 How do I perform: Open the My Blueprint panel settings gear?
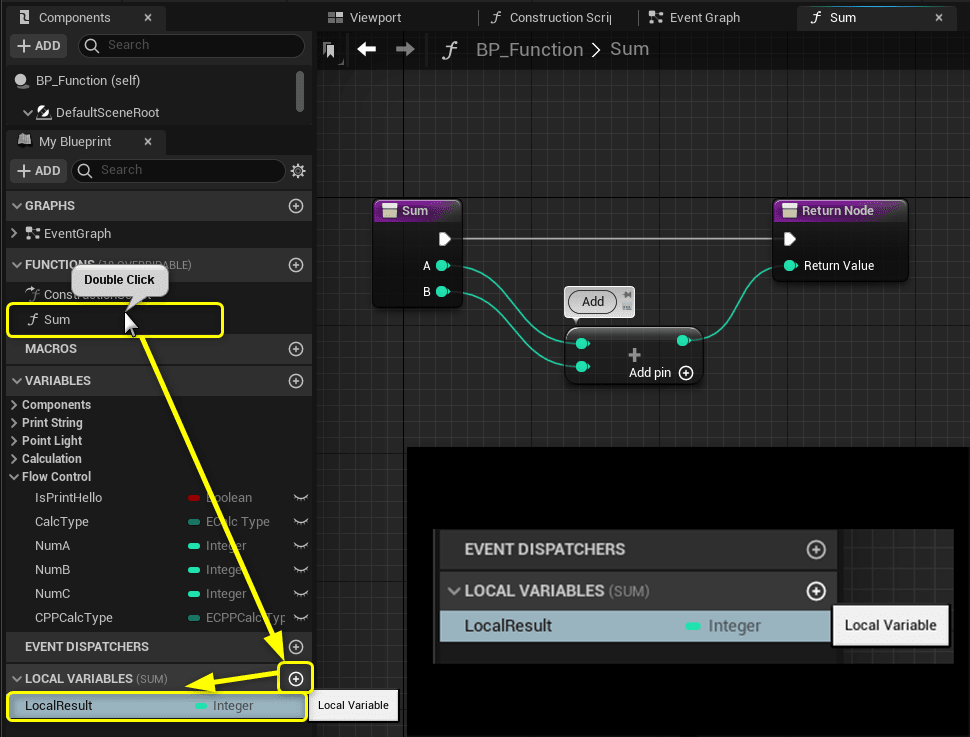pos(297,170)
